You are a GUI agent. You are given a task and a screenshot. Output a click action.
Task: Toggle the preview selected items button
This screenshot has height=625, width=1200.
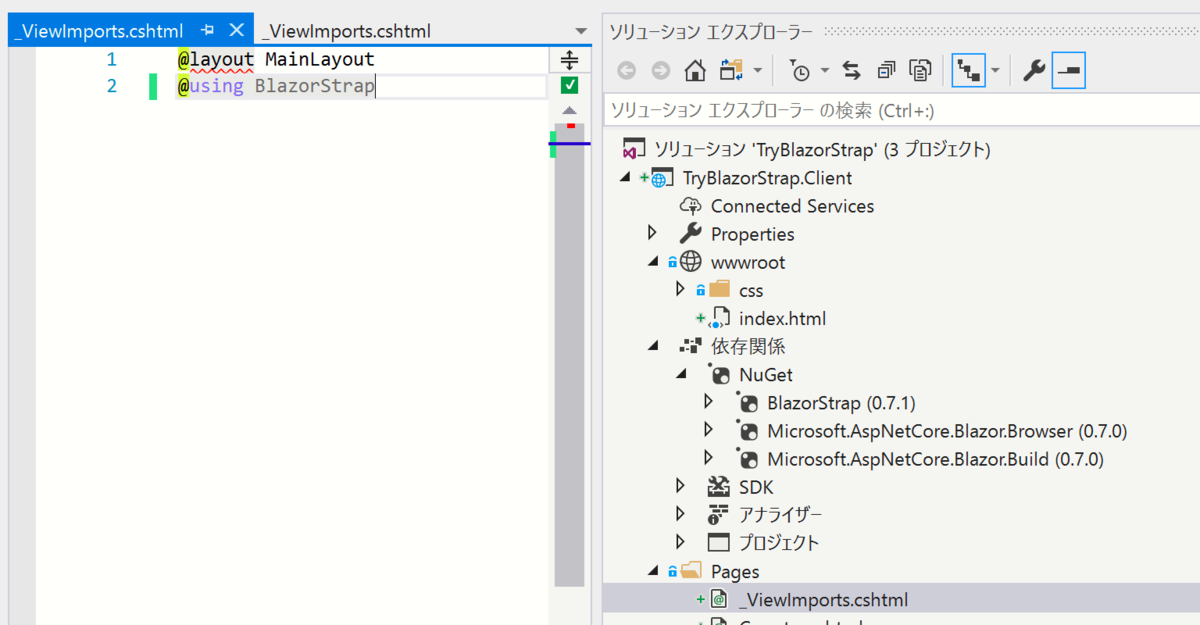pos(1069,70)
